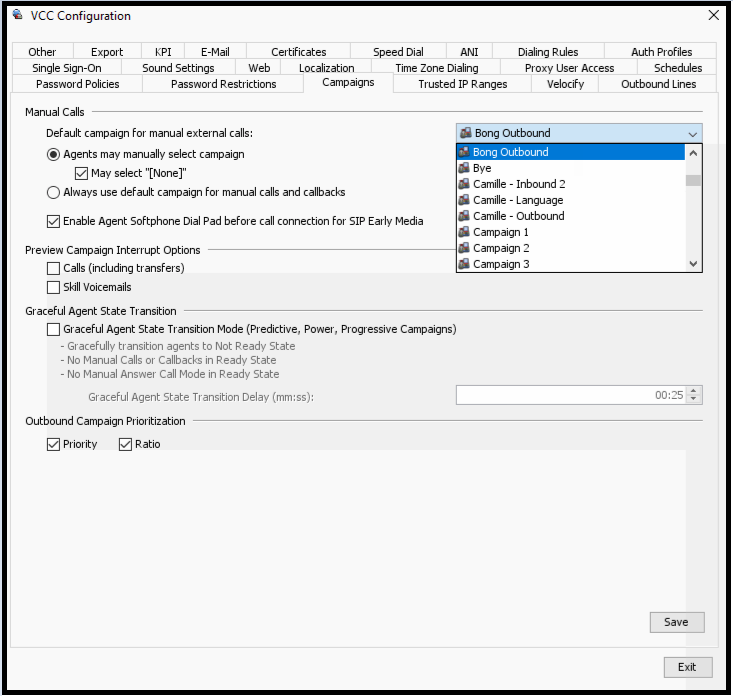Open the Sound Settings tab
This screenshot has height=696, width=733.
pos(178,68)
